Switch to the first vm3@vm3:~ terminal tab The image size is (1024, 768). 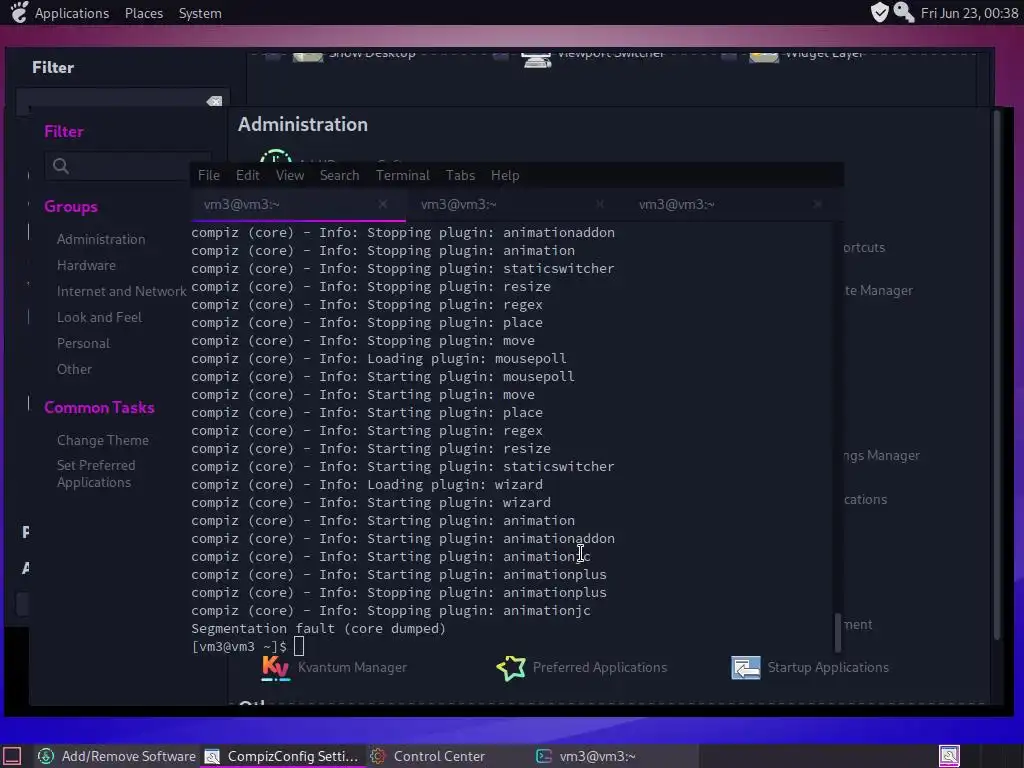298,204
